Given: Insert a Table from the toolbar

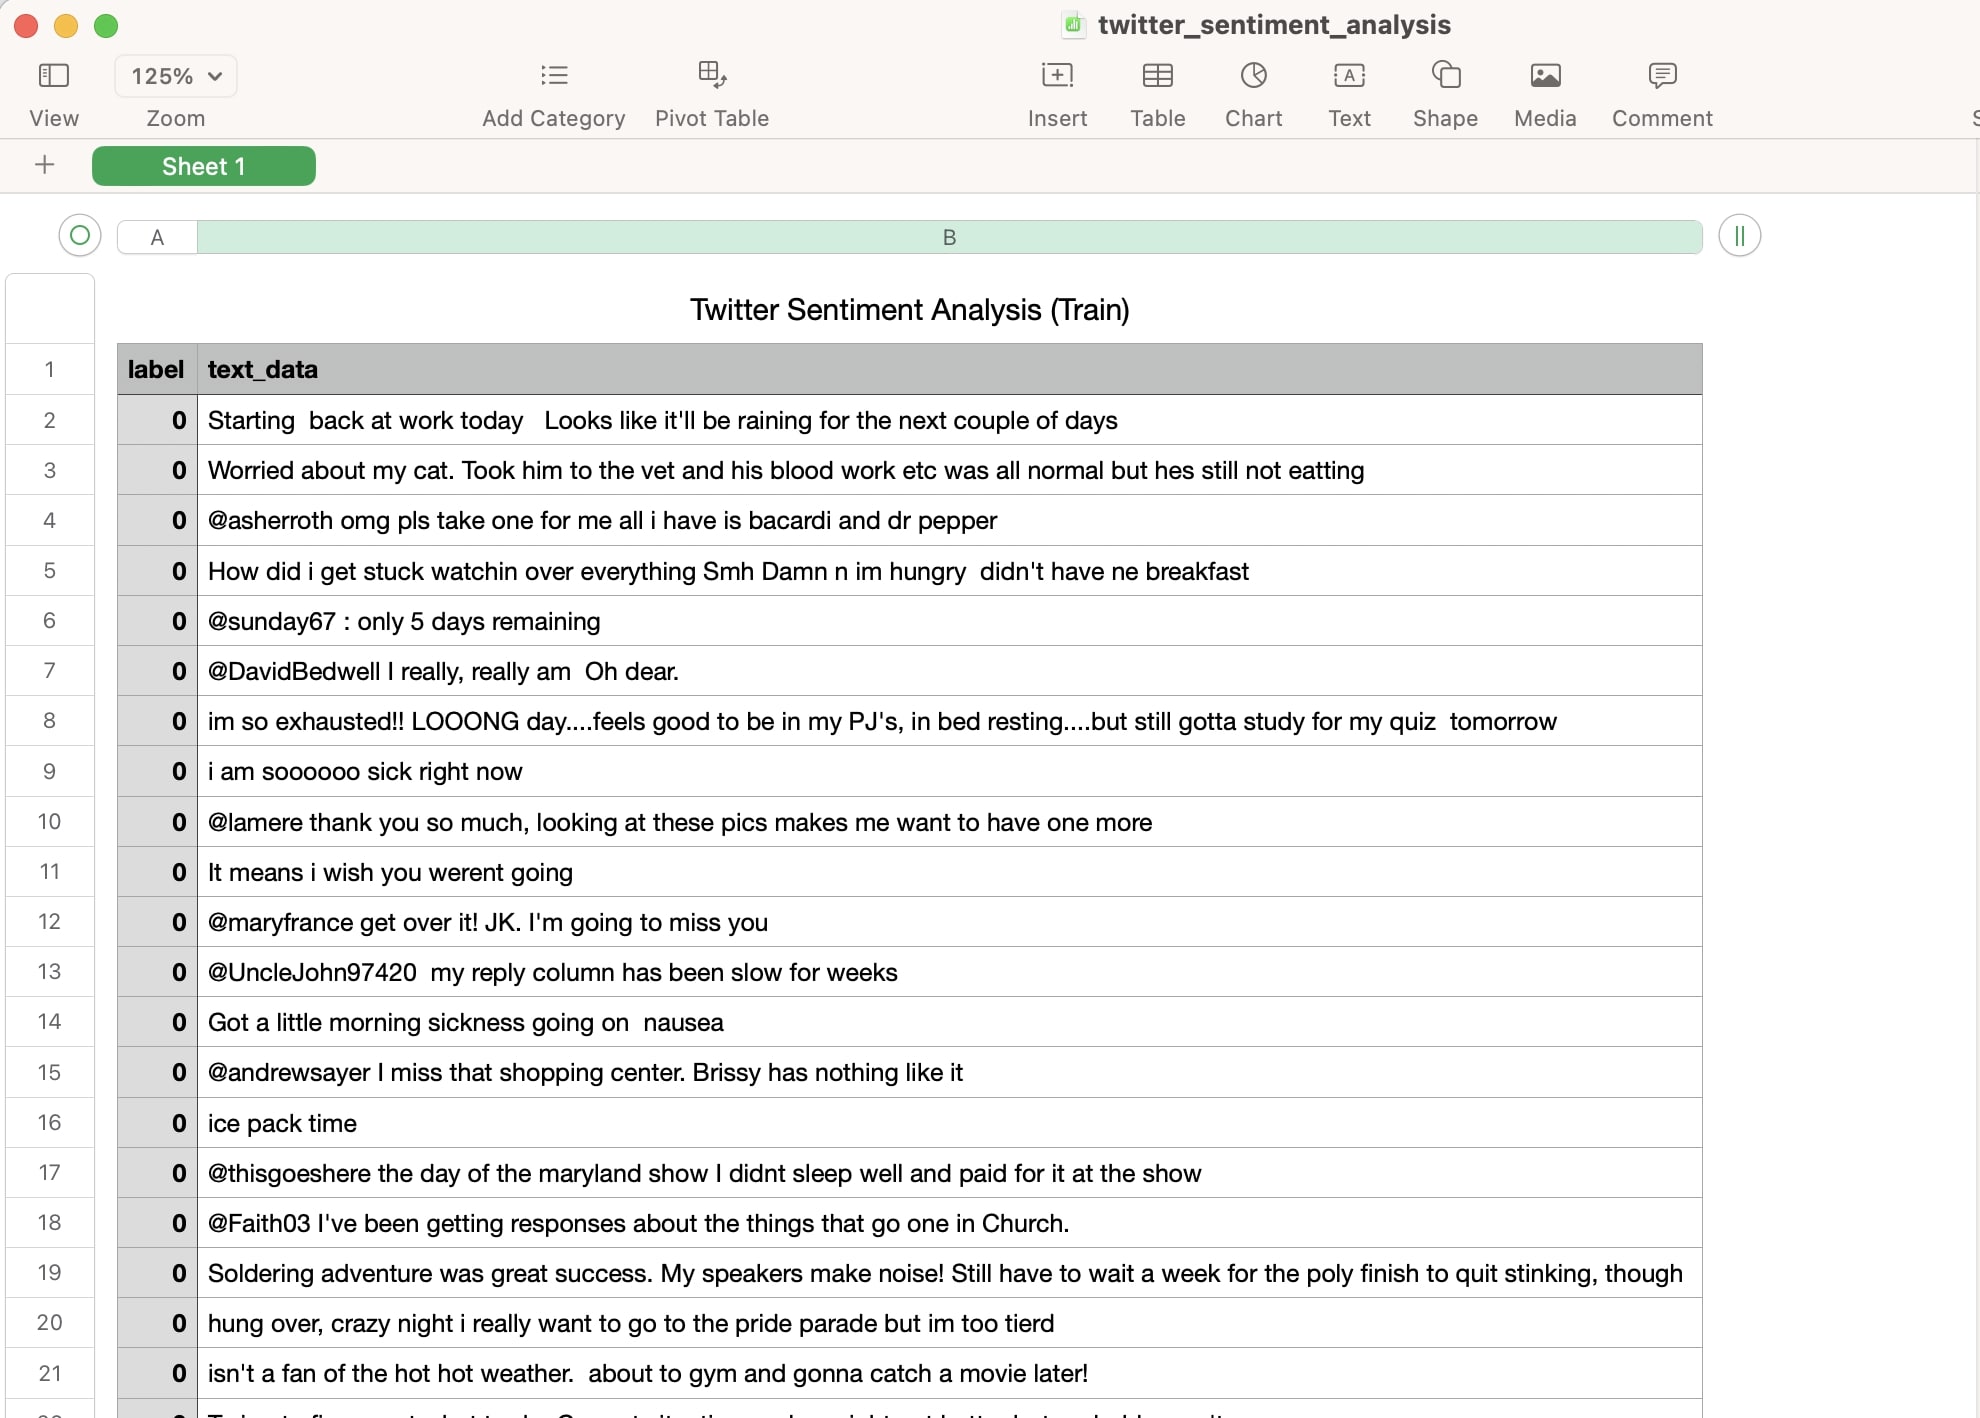Looking at the screenshot, I should [x=1157, y=90].
